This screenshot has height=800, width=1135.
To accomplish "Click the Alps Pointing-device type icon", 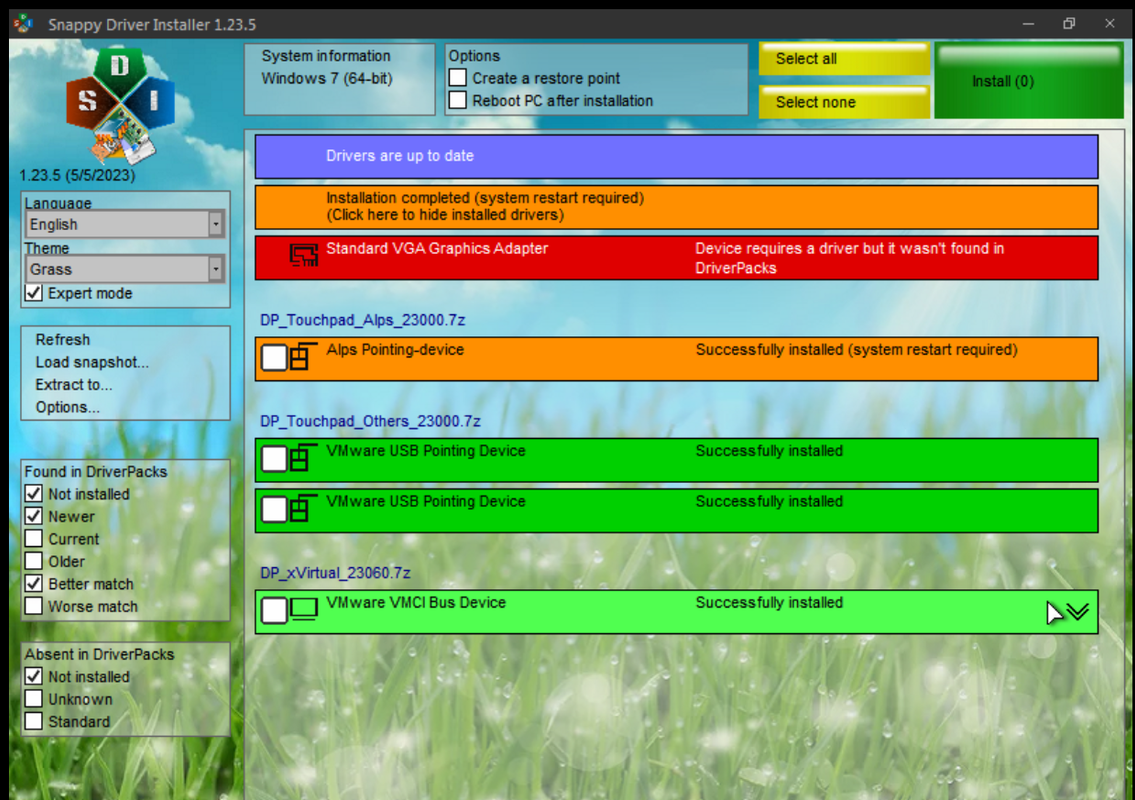I will point(304,356).
